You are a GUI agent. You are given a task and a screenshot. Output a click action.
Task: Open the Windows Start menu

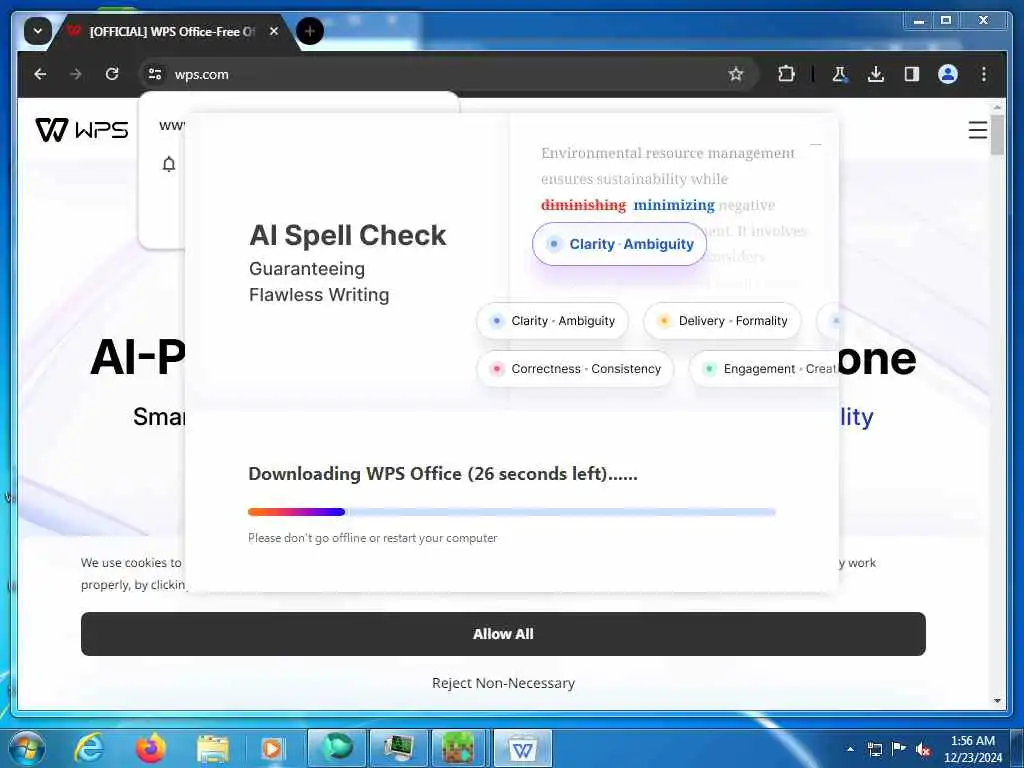coord(27,748)
